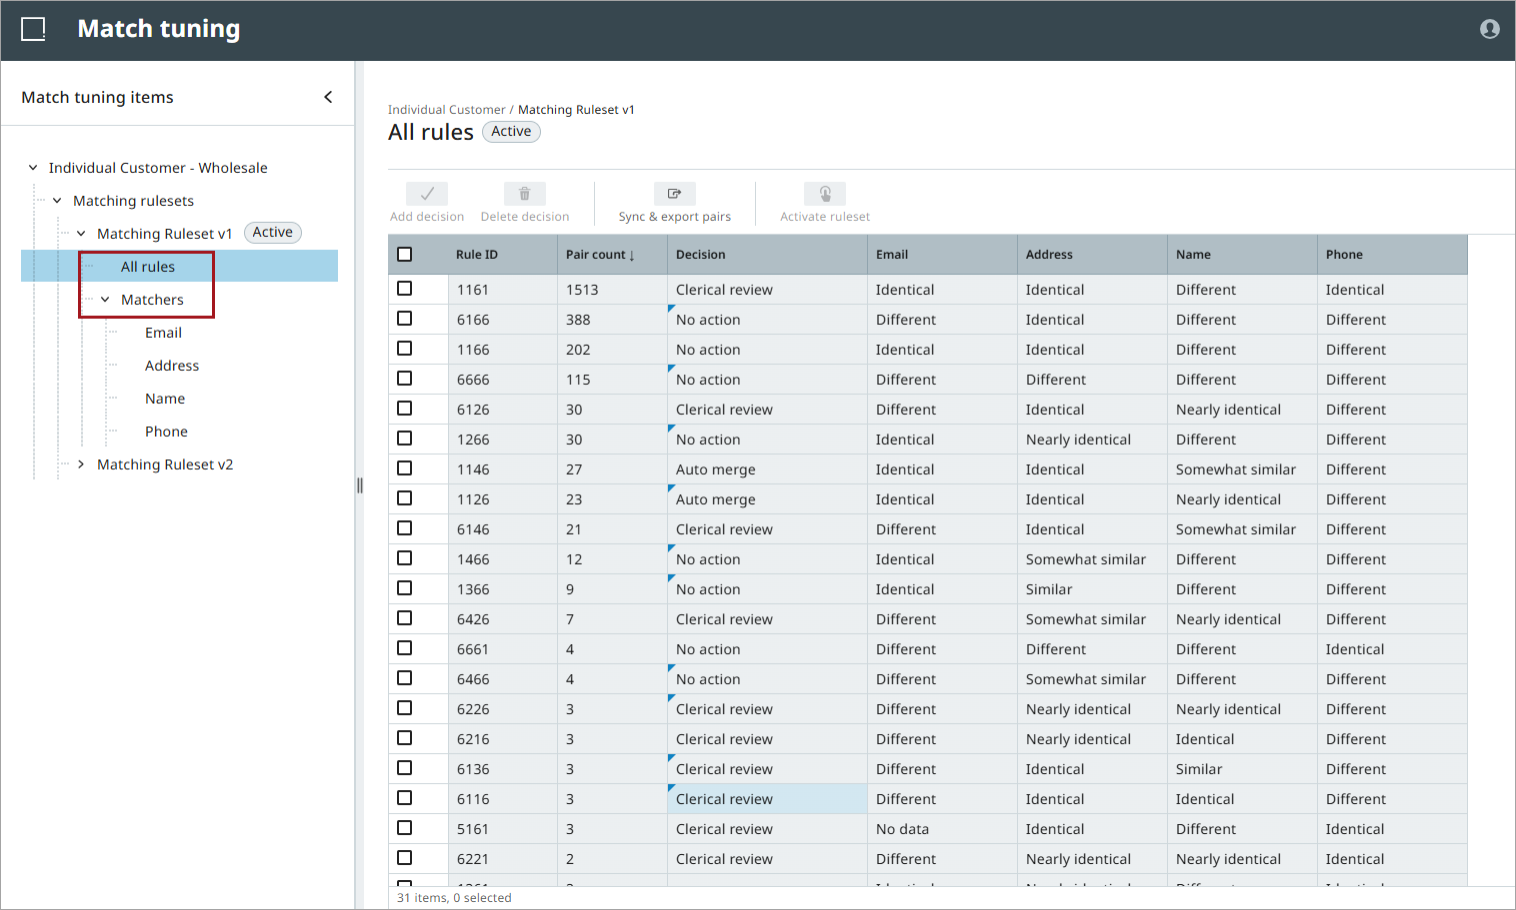1516x910 pixels.
Task: Click the Active badge next to All rules heading
Action: (x=511, y=132)
